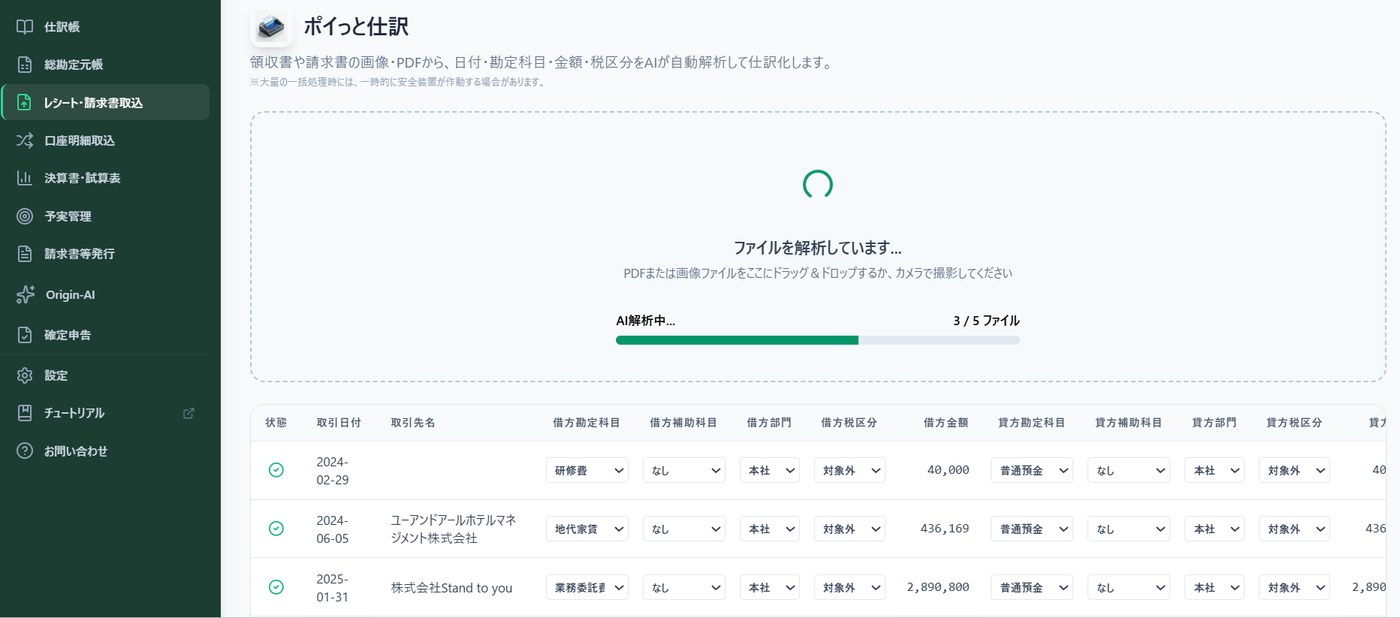Click the 状態 column header
The height and width of the screenshot is (618, 1400).
pos(276,423)
